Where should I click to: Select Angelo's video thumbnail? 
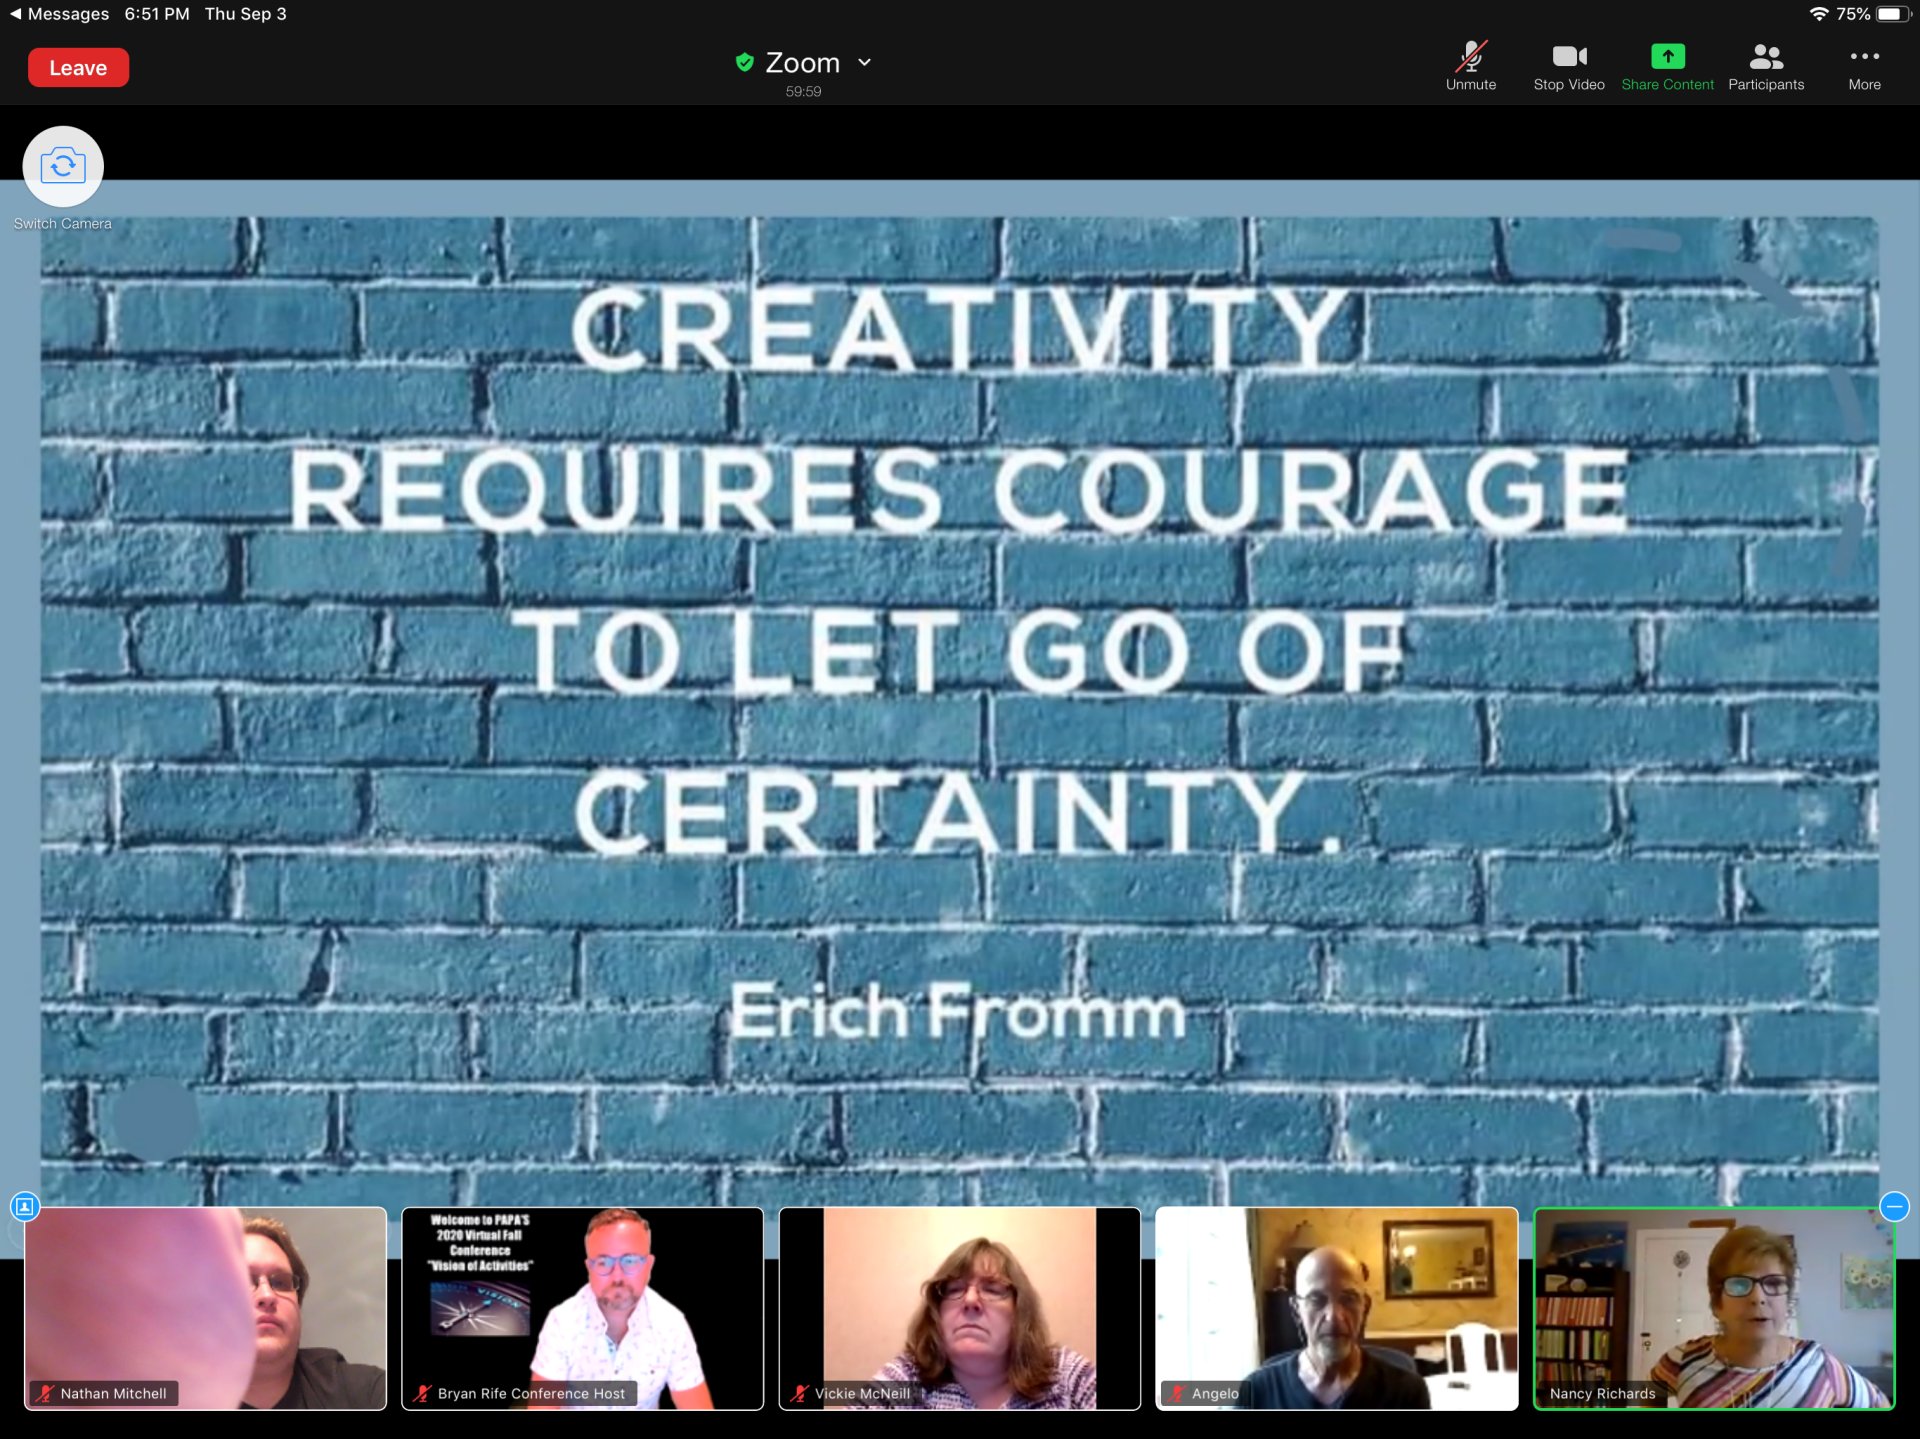click(1336, 1308)
